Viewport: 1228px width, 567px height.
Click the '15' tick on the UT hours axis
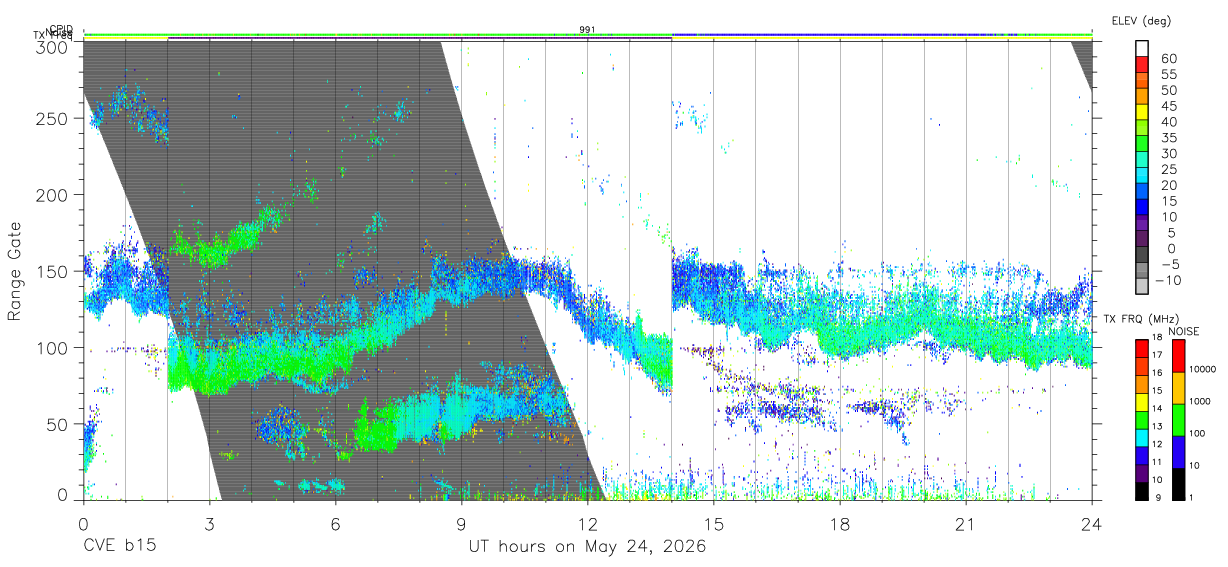(714, 523)
